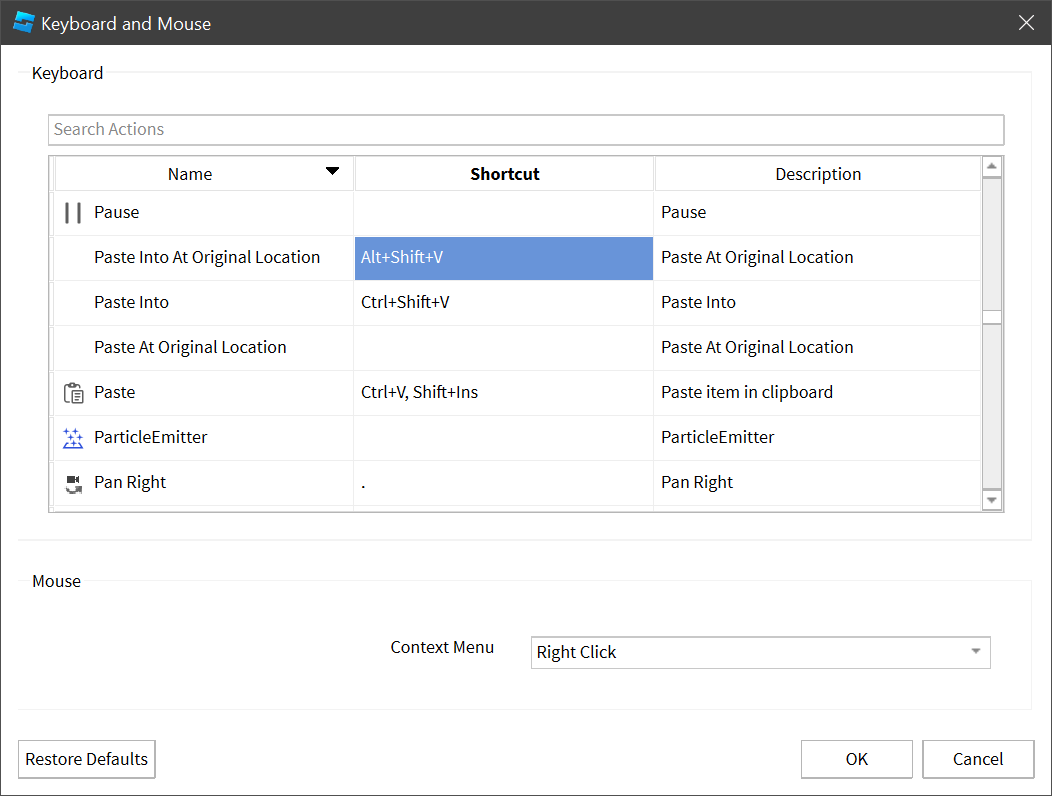Click the Shortcut column header
The width and height of the screenshot is (1052, 796).
click(504, 173)
